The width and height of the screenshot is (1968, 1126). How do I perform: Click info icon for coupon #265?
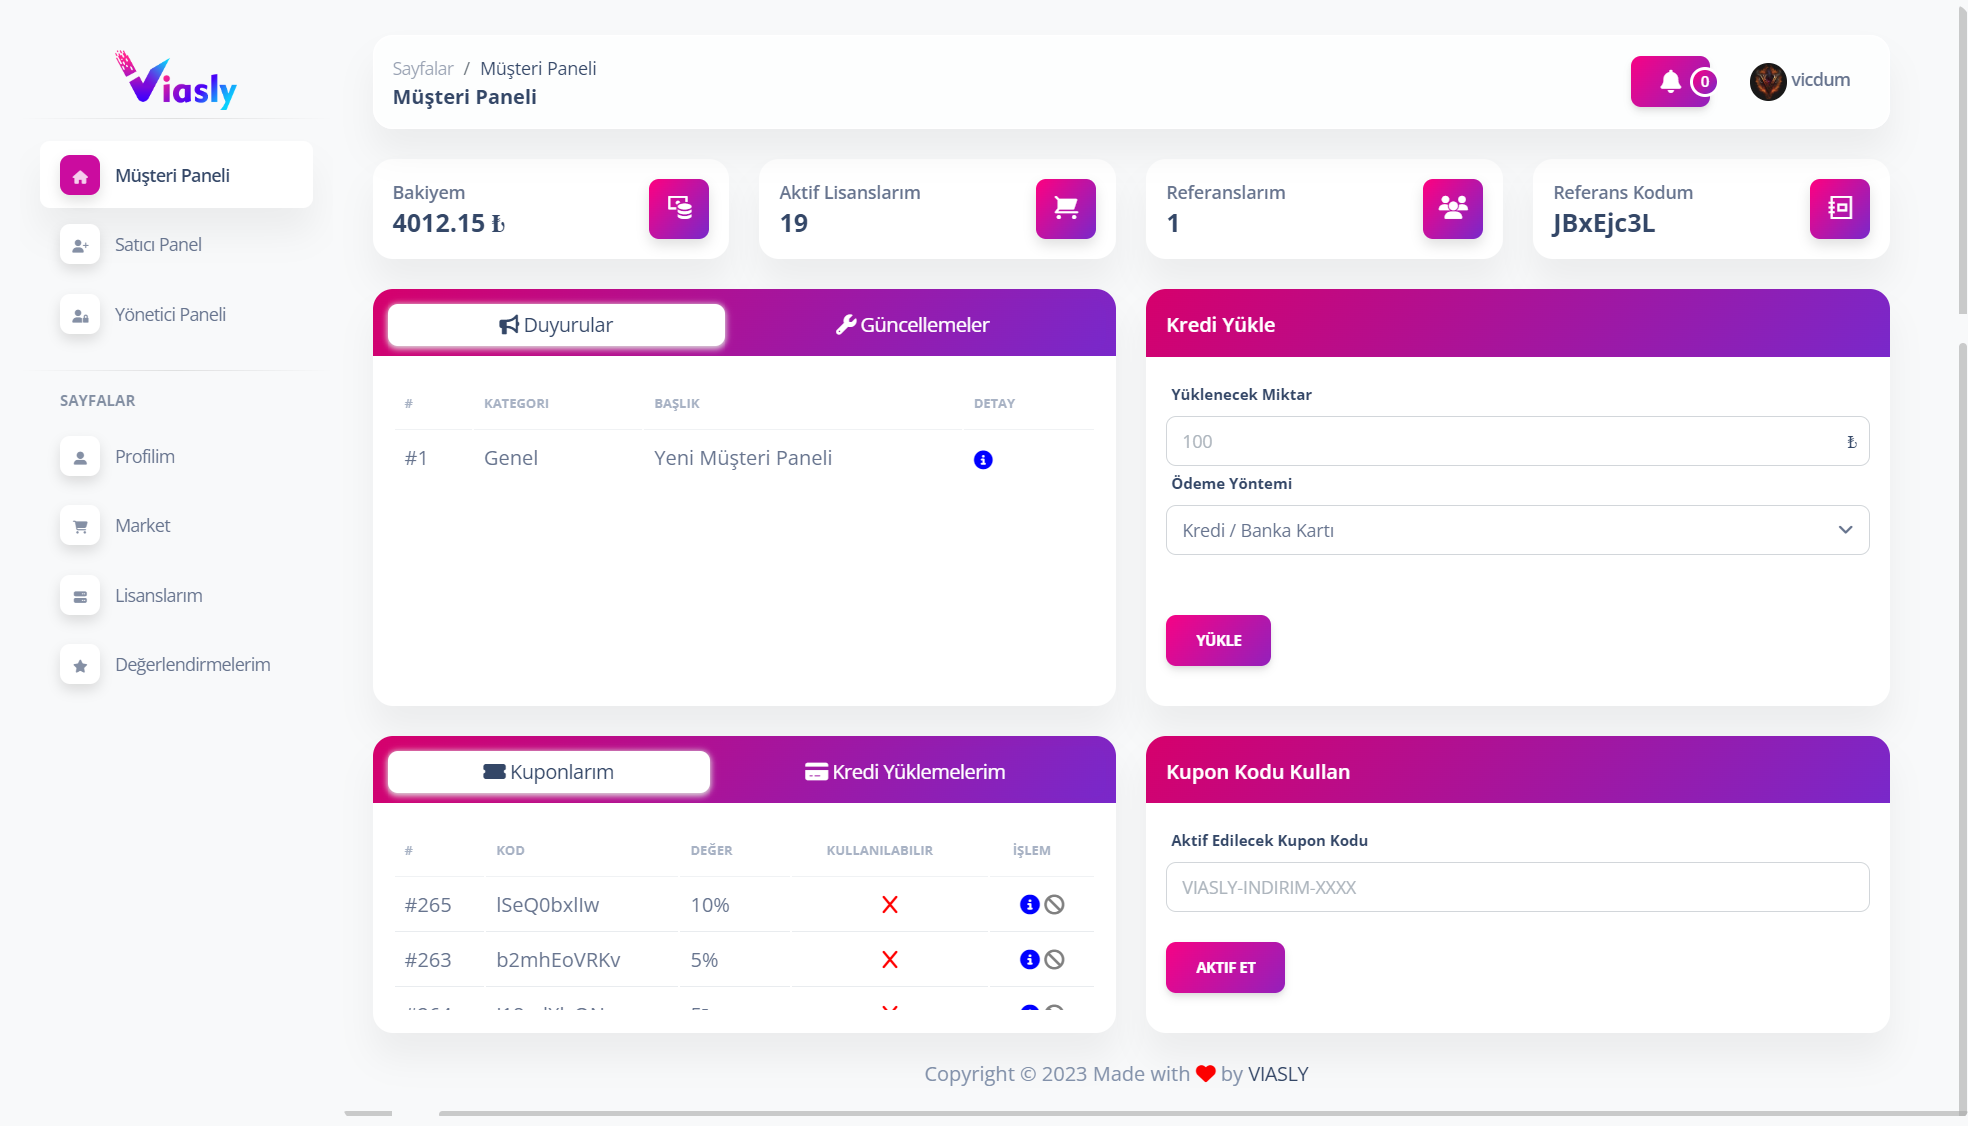[x=1029, y=904]
